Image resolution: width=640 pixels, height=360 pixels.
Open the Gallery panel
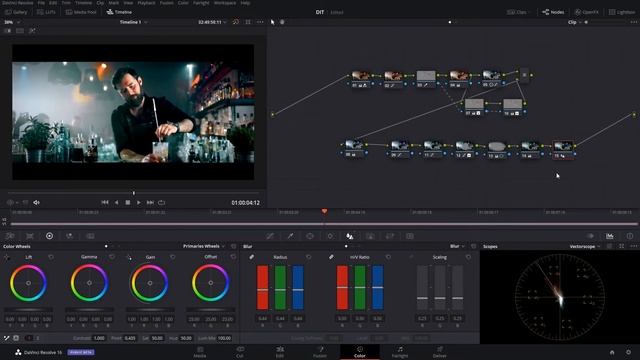(16, 12)
